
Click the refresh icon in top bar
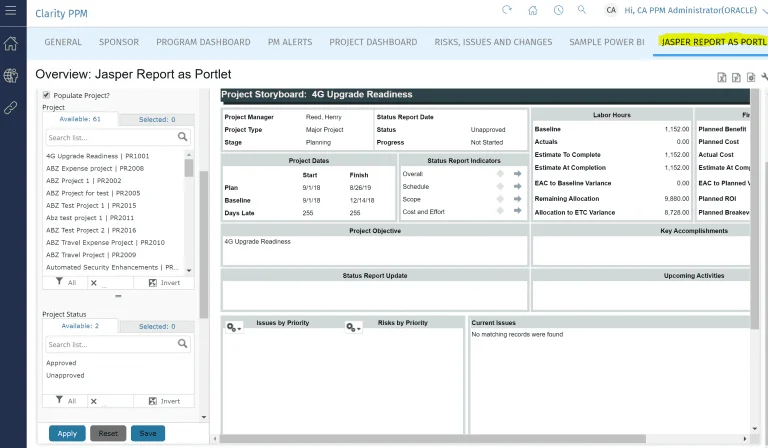[507, 9]
